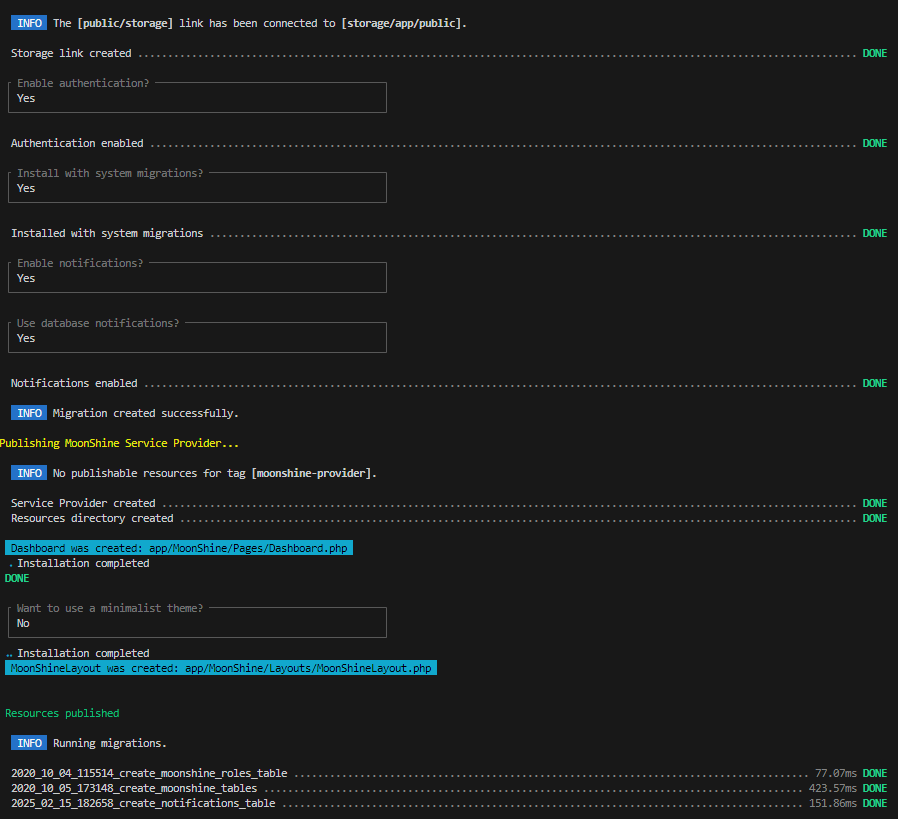This screenshot has width=898, height=819.
Task: Select the text "[storage/app/public]" path
Action: click(x=402, y=23)
